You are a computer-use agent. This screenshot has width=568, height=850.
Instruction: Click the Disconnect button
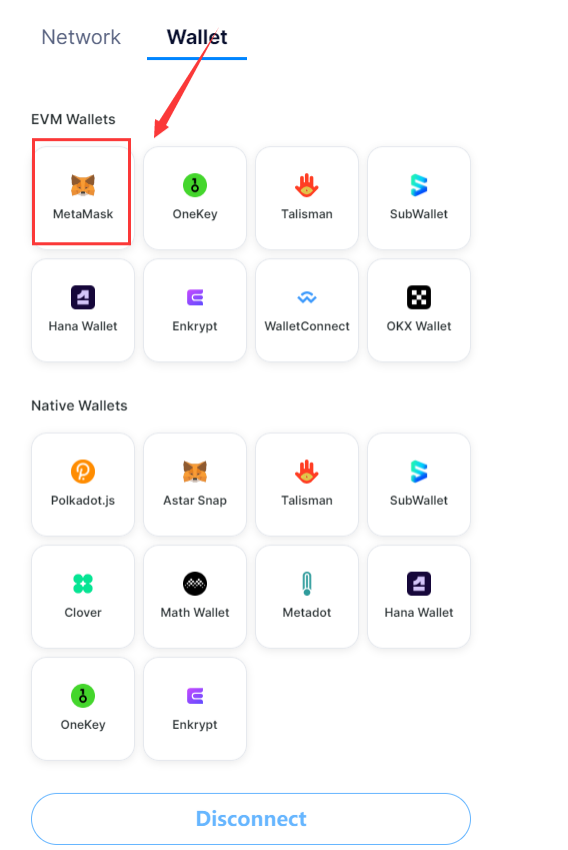(x=251, y=819)
